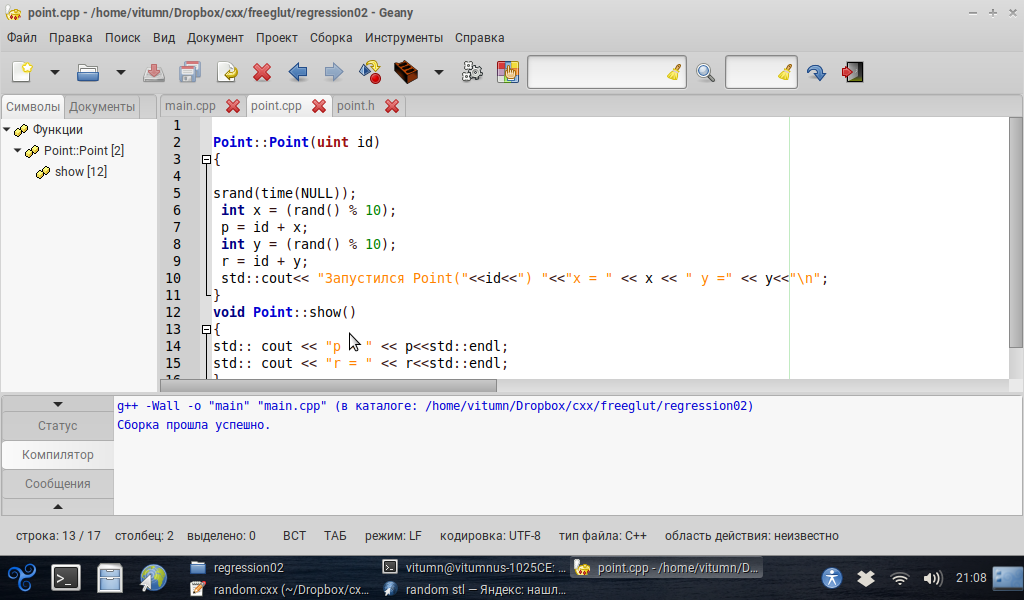
Task: Switch to point.h editor tab
Action: pyautogui.click(x=356, y=106)
